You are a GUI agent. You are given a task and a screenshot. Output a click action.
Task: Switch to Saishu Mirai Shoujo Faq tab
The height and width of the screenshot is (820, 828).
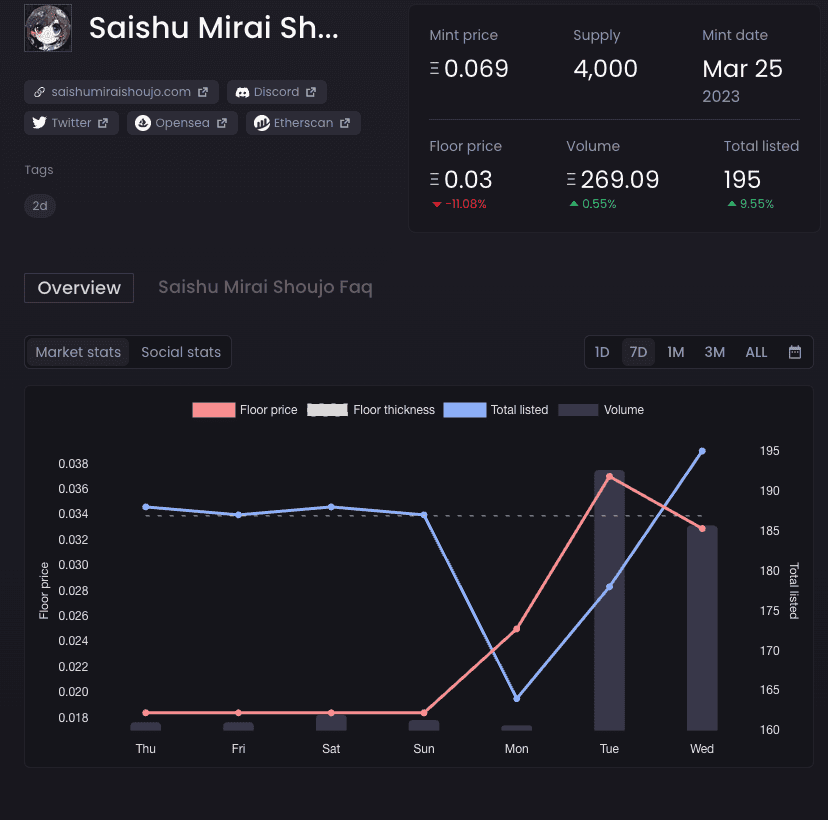265,287
